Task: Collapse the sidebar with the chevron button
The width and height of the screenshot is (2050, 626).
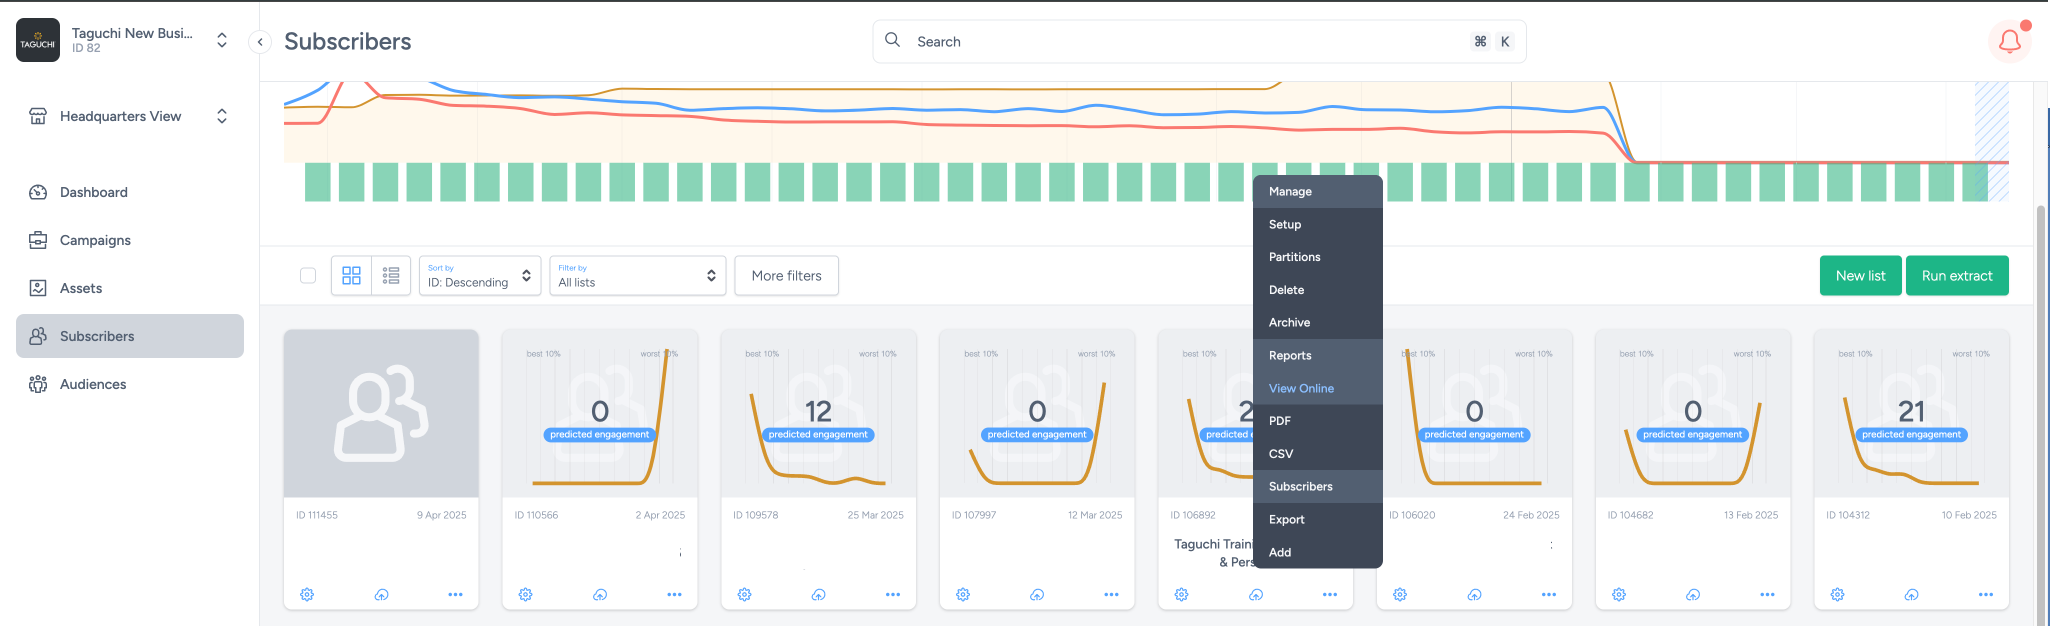Action: 260,42
